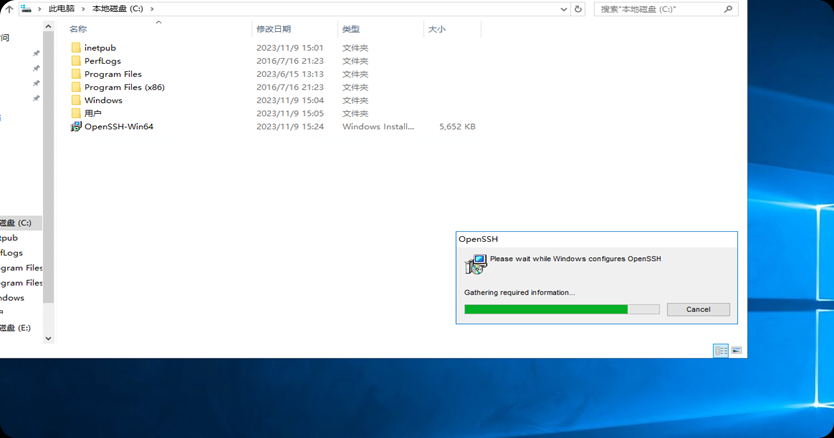Click the search magnifier icon
Screen dimensions: 834x438
point(728,9)
